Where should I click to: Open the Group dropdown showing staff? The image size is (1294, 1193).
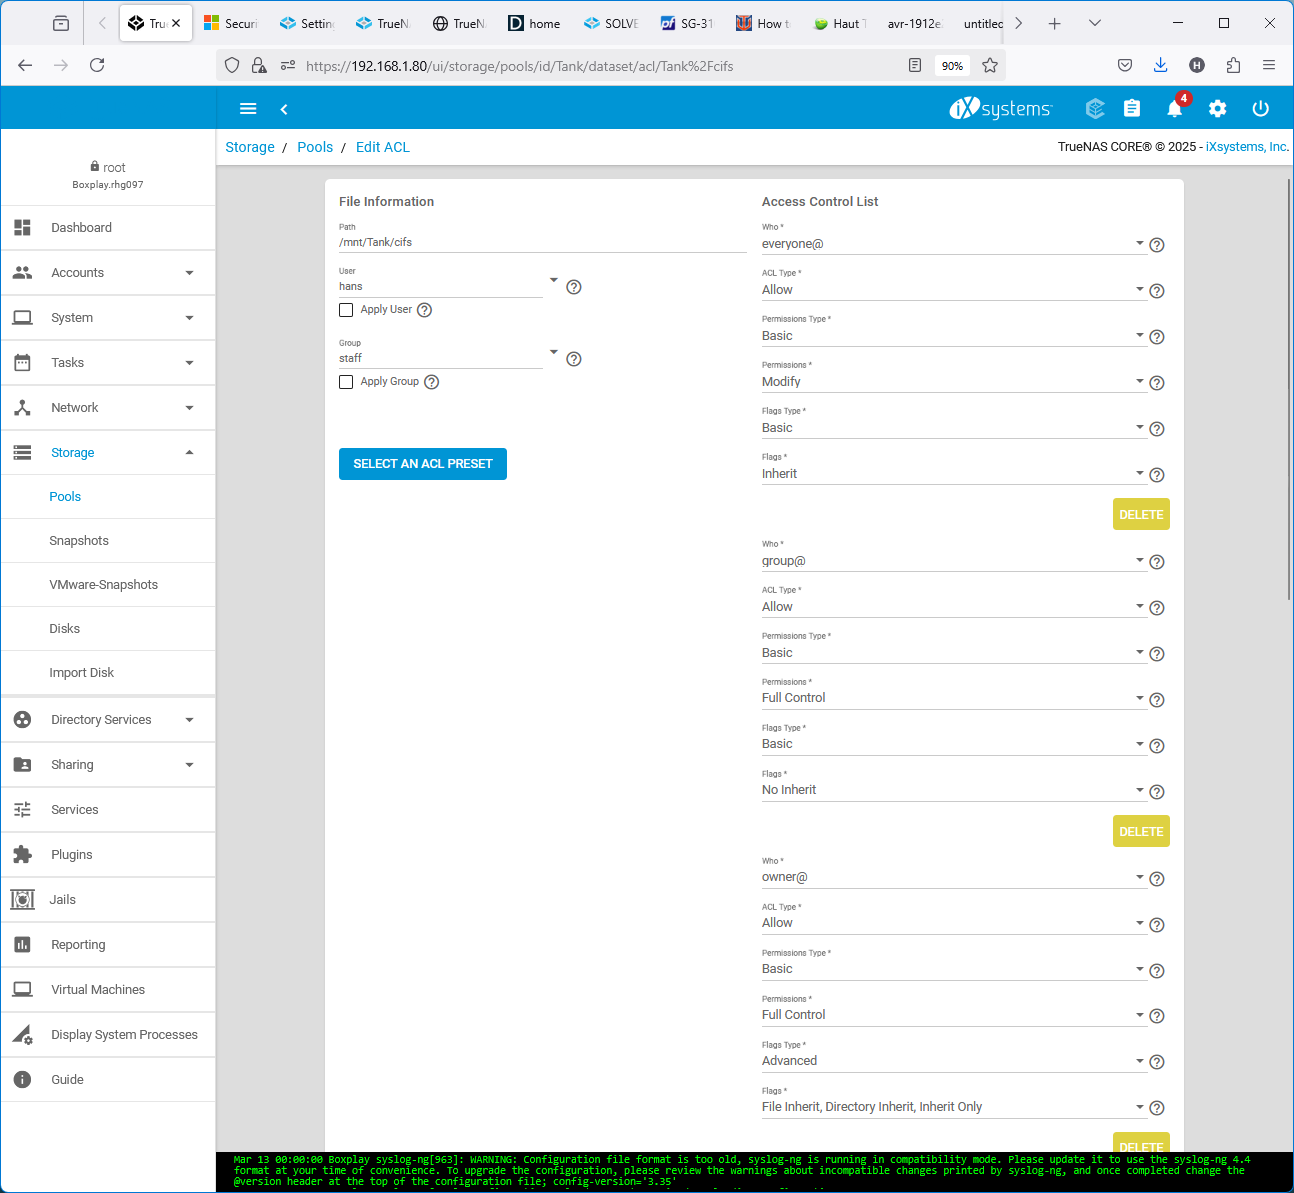(x=448, y=358)
